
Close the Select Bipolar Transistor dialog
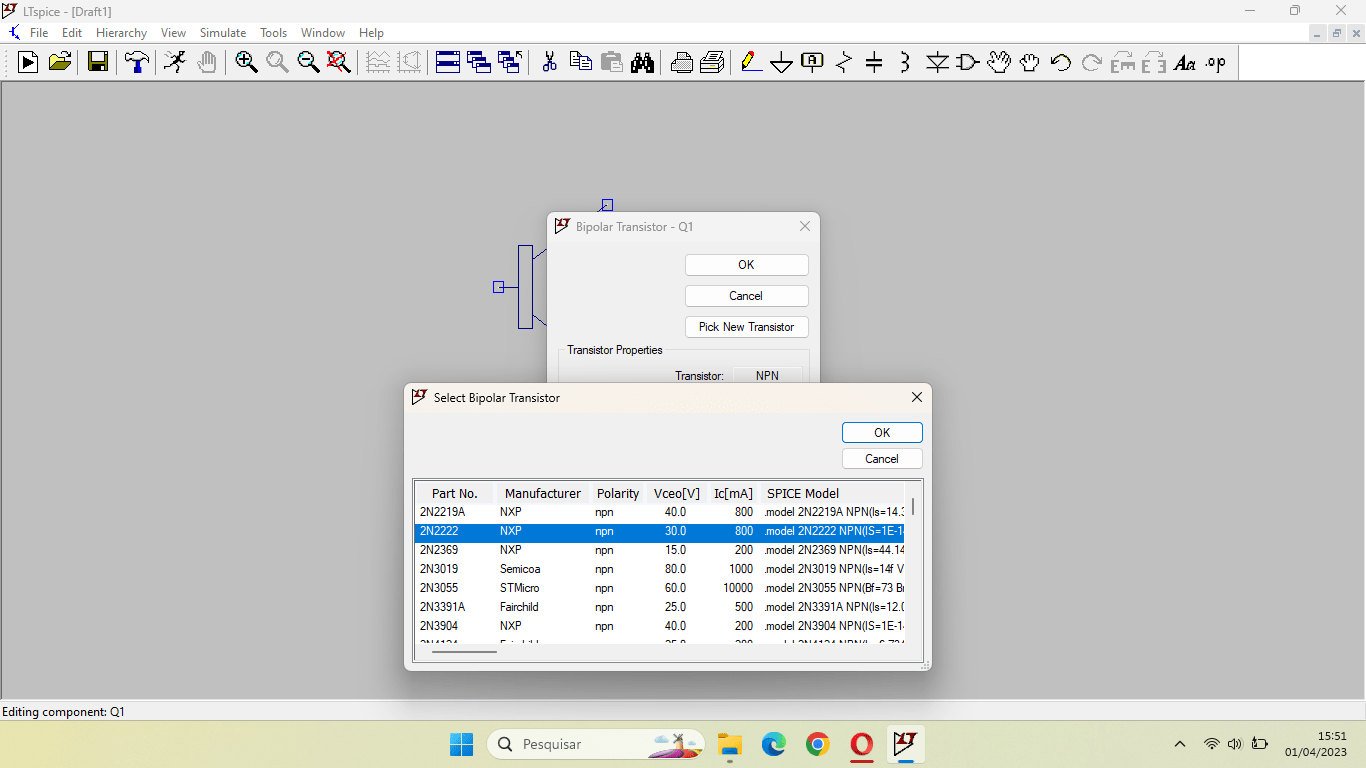[x=917, y=397]
